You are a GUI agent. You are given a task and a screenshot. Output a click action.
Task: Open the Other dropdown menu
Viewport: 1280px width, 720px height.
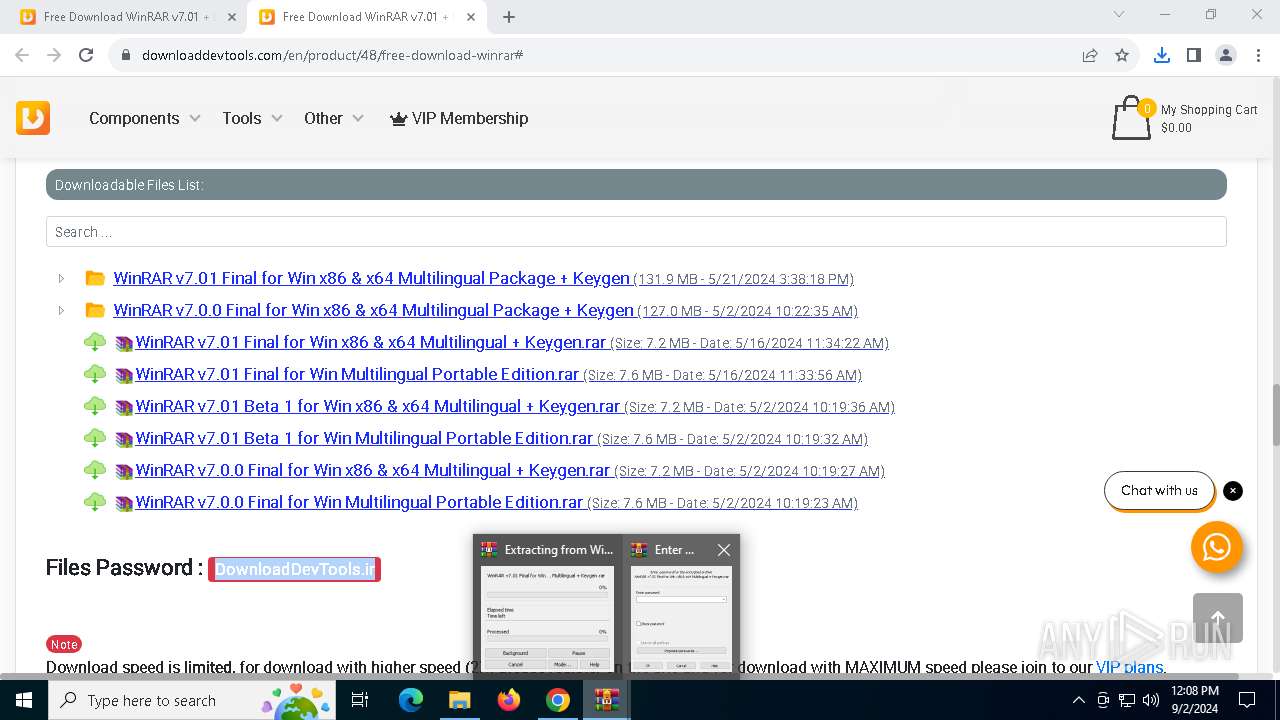(334, 118)
